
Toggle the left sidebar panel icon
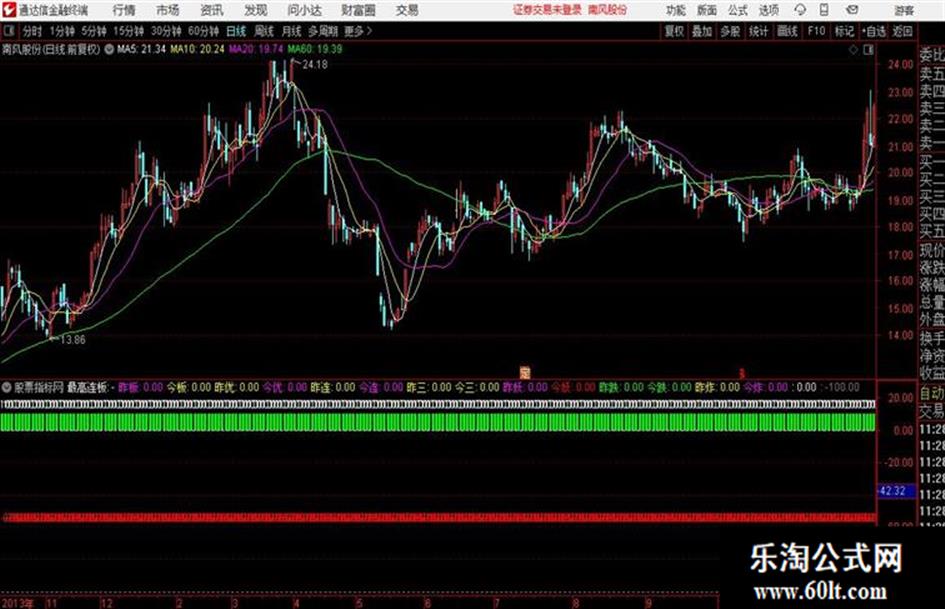(x=8, y=31)
